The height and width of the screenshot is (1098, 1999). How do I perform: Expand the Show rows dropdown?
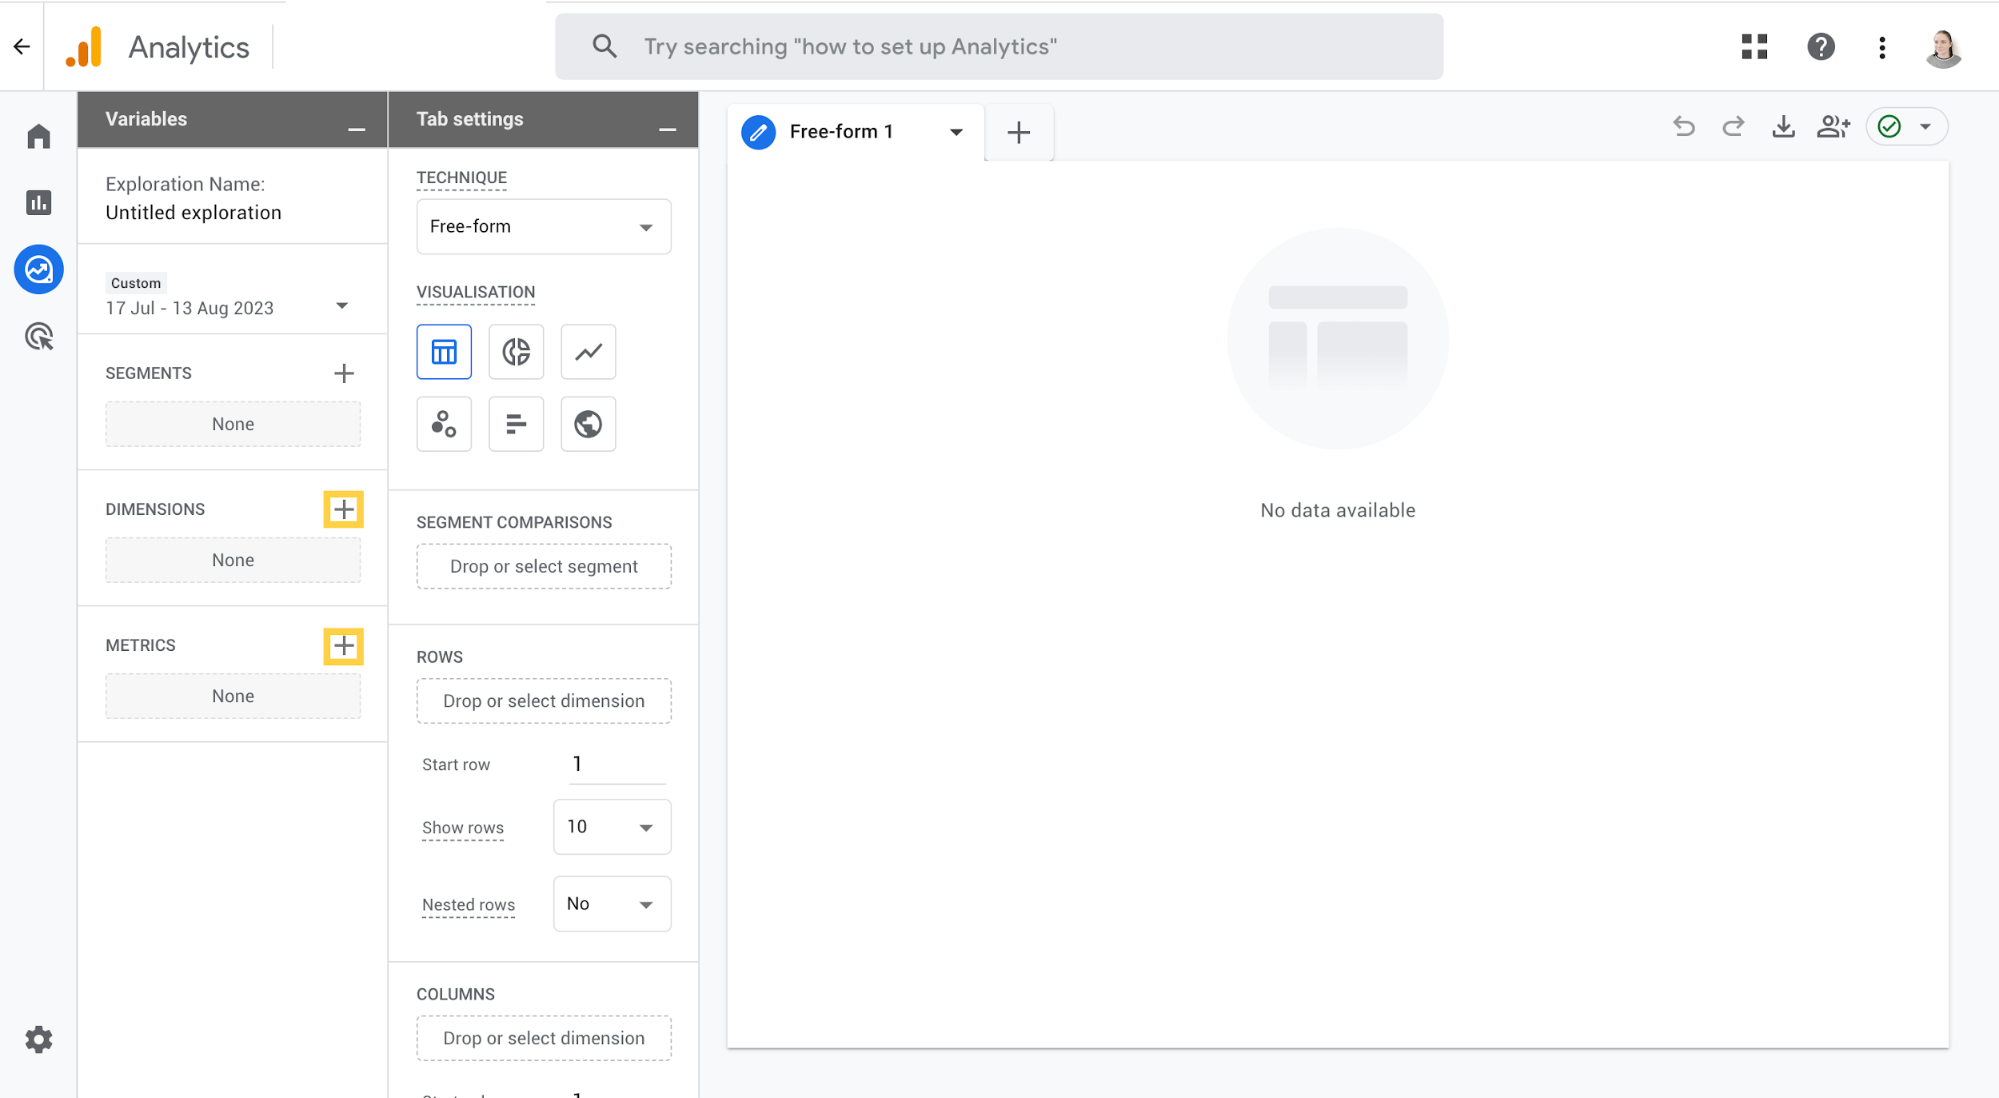611,827
